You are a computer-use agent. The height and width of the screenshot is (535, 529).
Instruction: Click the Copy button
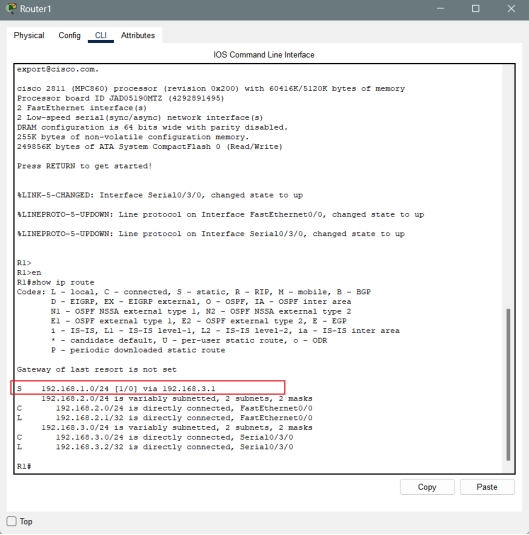427,487
